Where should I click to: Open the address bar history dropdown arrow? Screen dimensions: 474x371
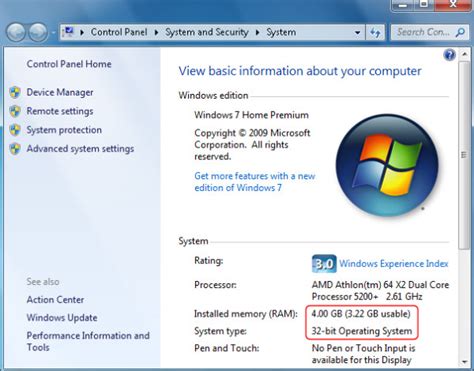point(357,33)
